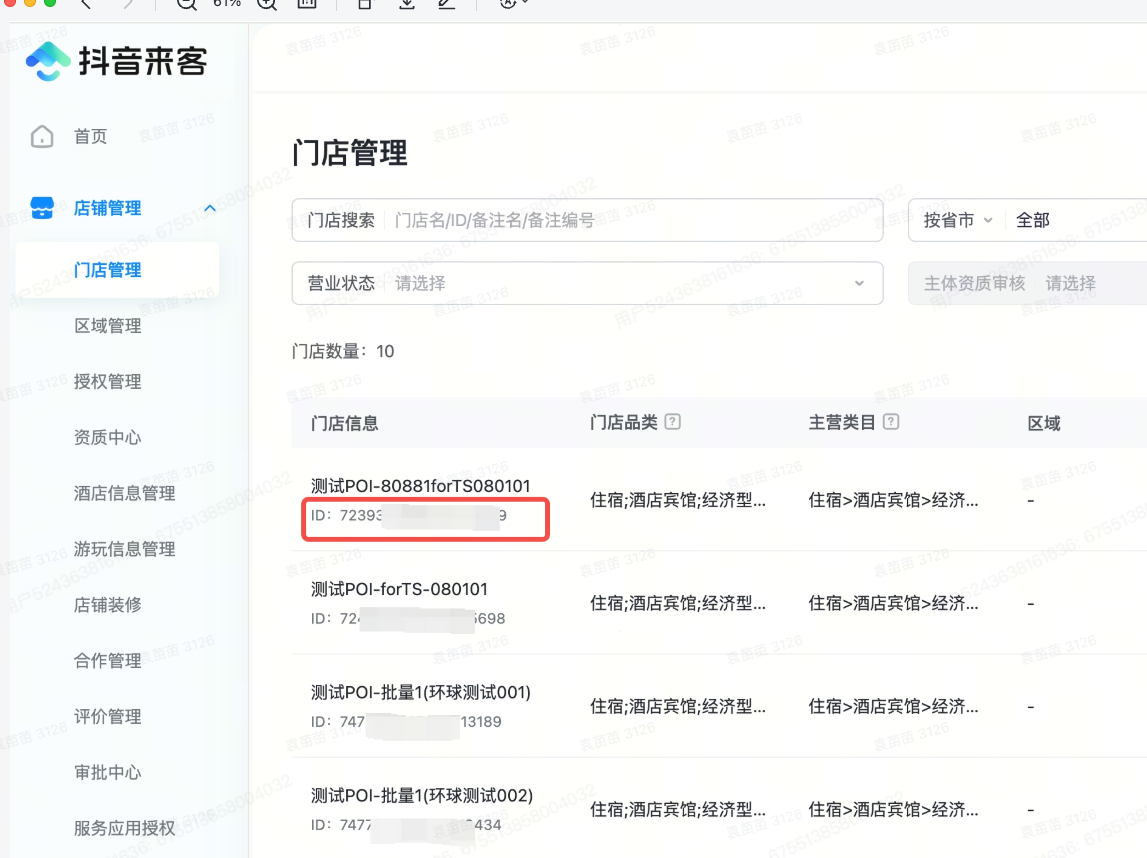Click the 首页 home icon
Screen dimensions: 1147x858
tap(42, 137)
